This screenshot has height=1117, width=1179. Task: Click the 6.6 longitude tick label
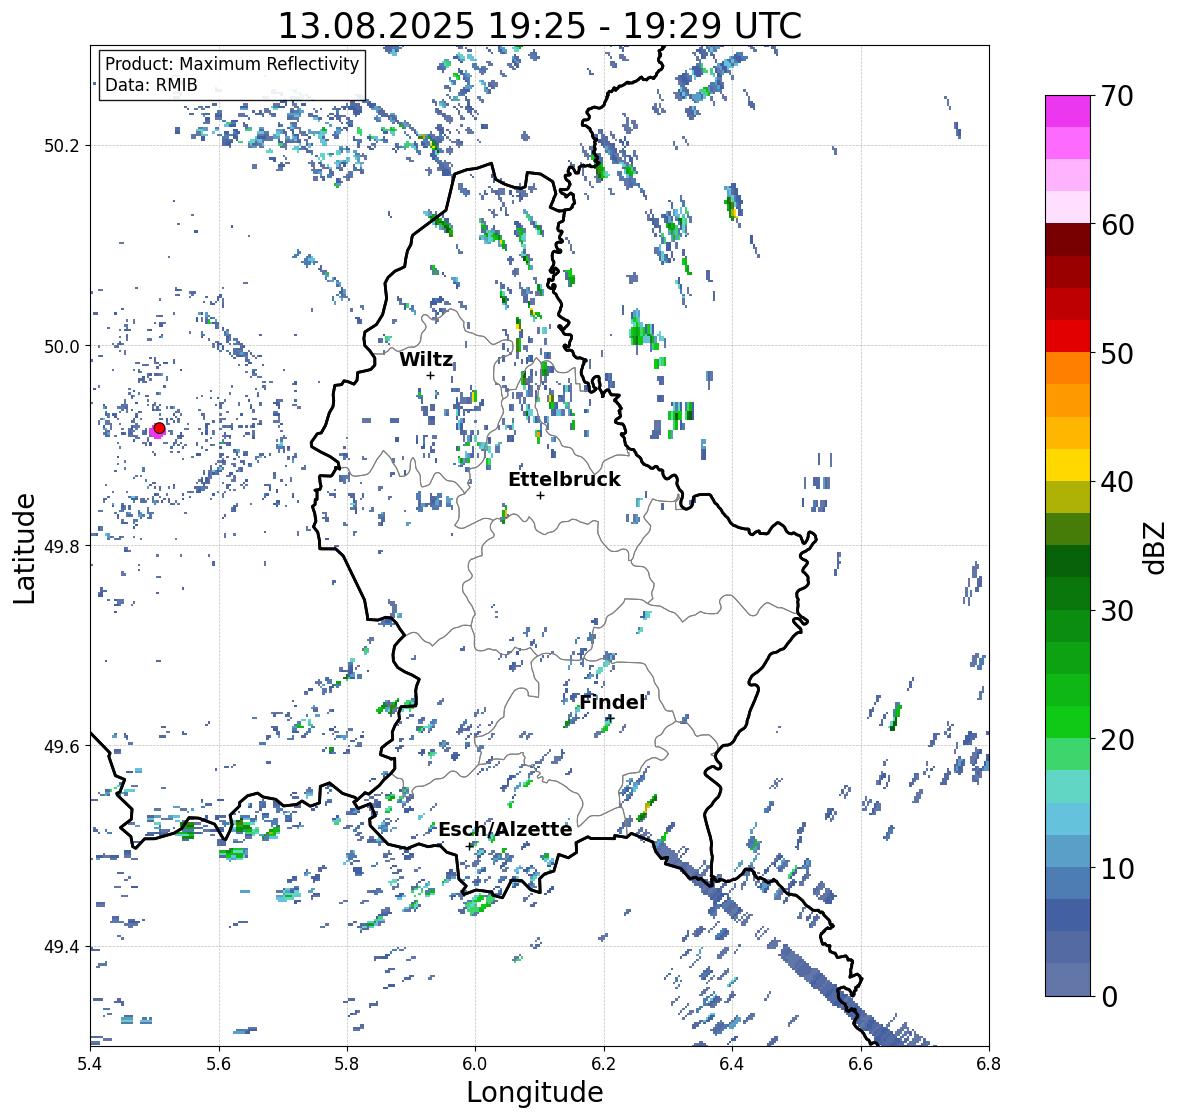[x=861, y=1063]
